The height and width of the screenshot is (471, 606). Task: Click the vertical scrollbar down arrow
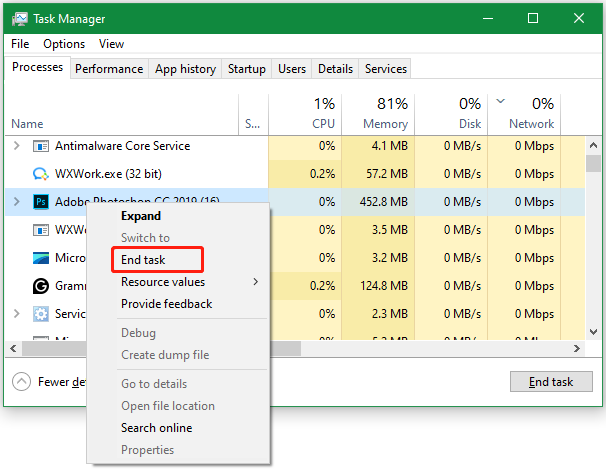pyautogui.click(x=594, y=332)
